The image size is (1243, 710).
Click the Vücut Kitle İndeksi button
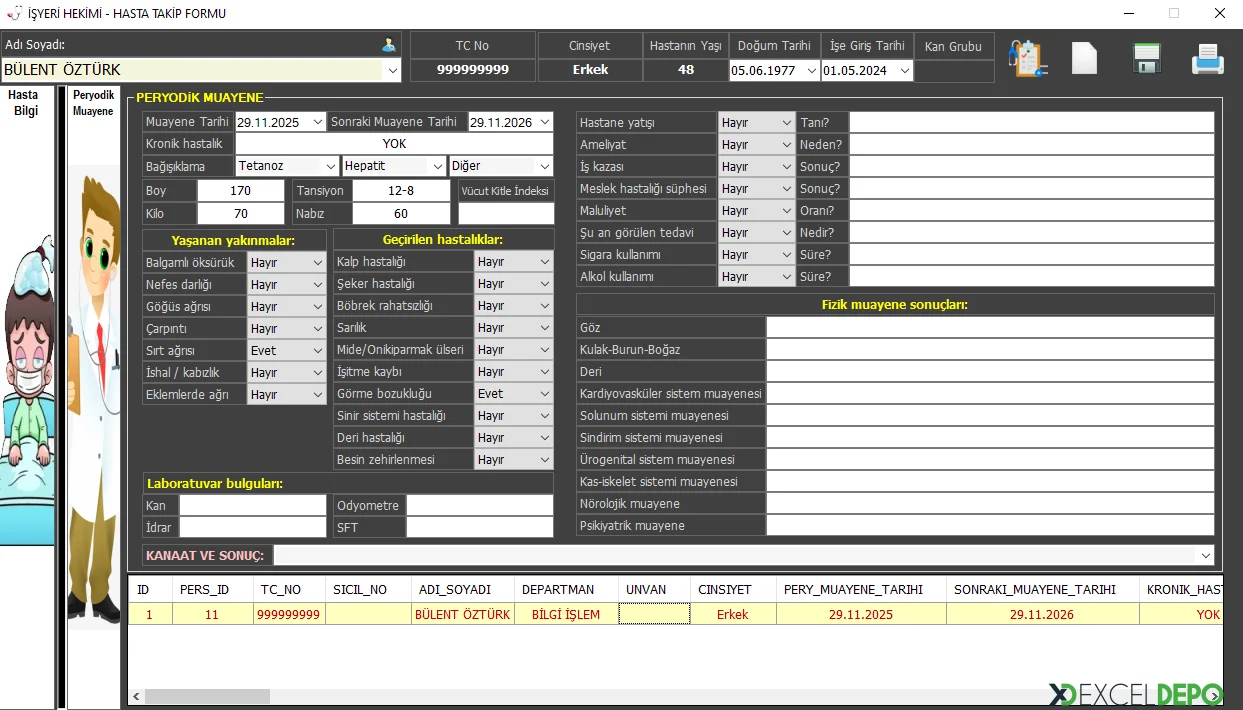tap(505, 191)
